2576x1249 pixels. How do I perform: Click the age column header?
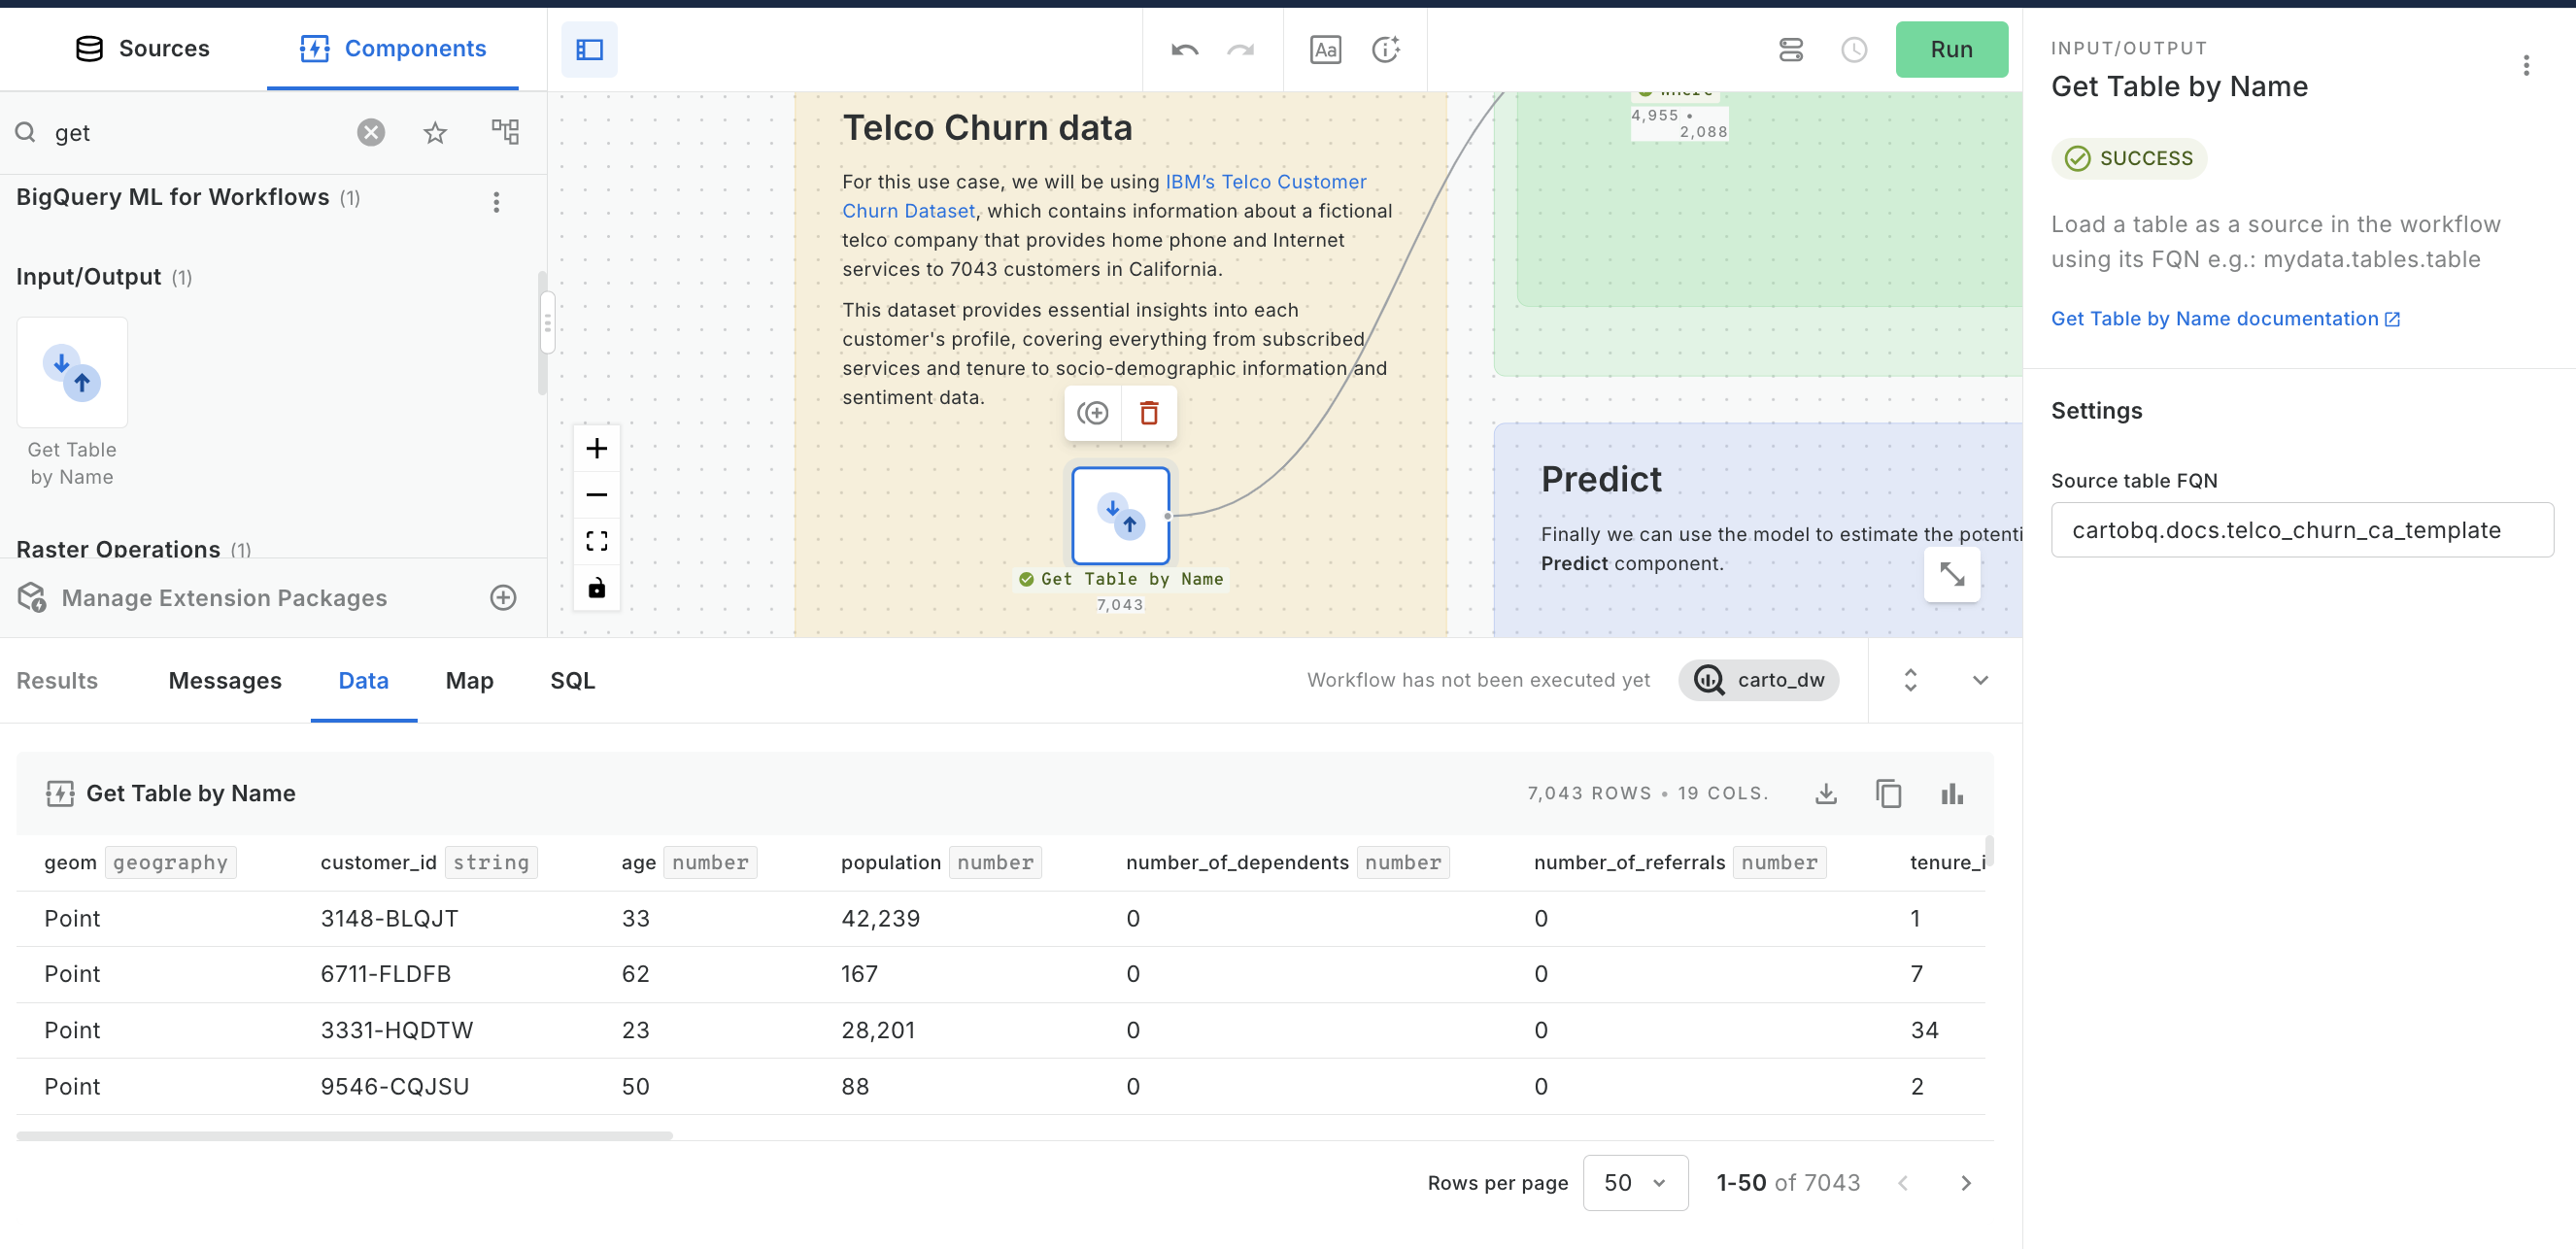688,862
